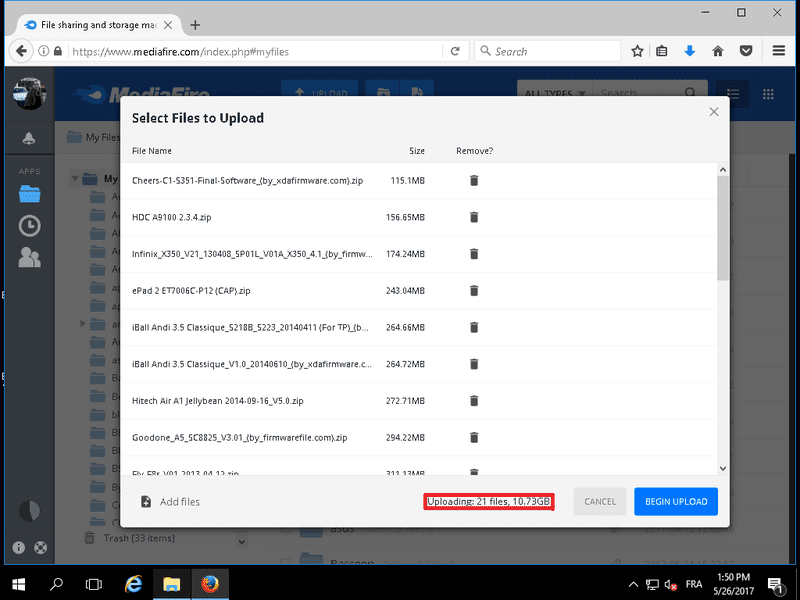Remove Hitech Air A1 Jellybean file
800x600 pixels.
tap(474, 400)
